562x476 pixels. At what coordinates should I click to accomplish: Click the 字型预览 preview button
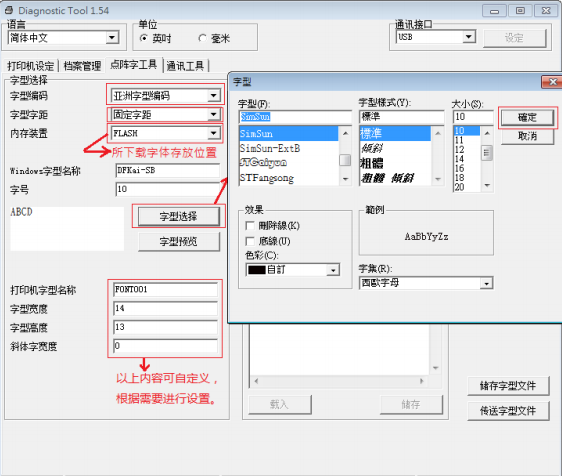point(178,242)
